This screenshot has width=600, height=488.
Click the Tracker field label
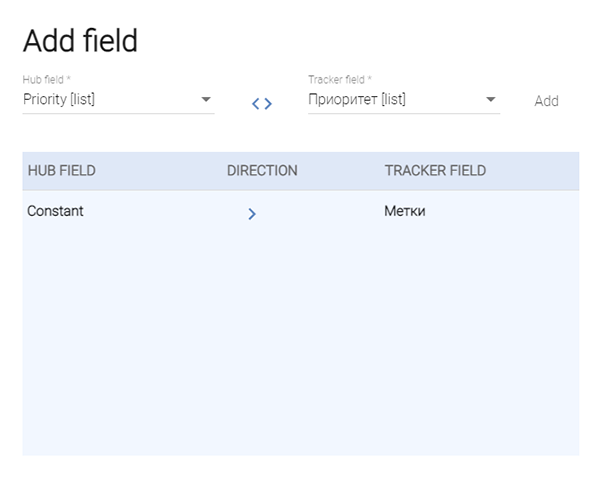[340, 79]
